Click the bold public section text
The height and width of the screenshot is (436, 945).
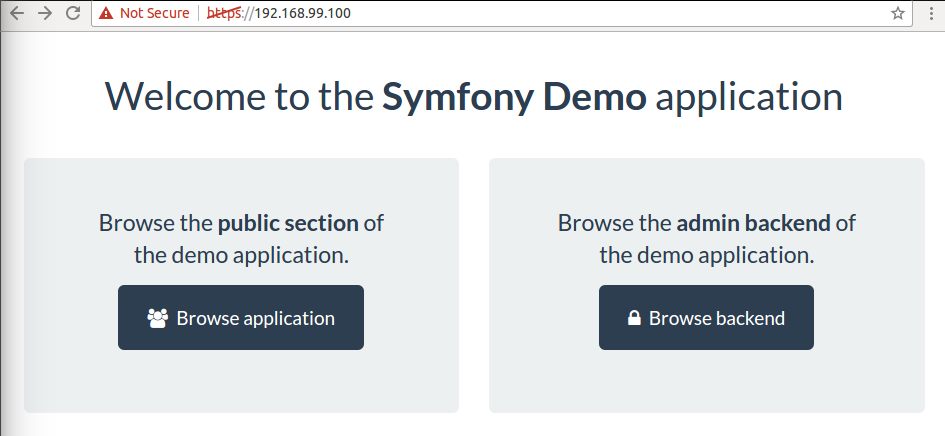287,222
